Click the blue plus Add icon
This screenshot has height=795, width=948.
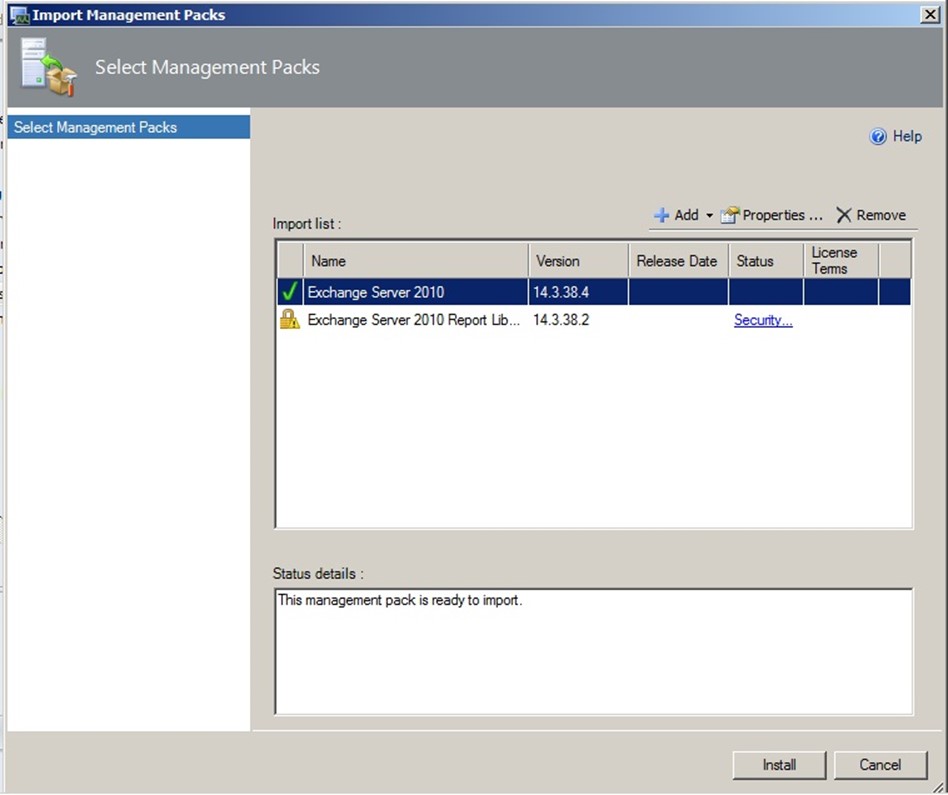[x=661, y=215]
